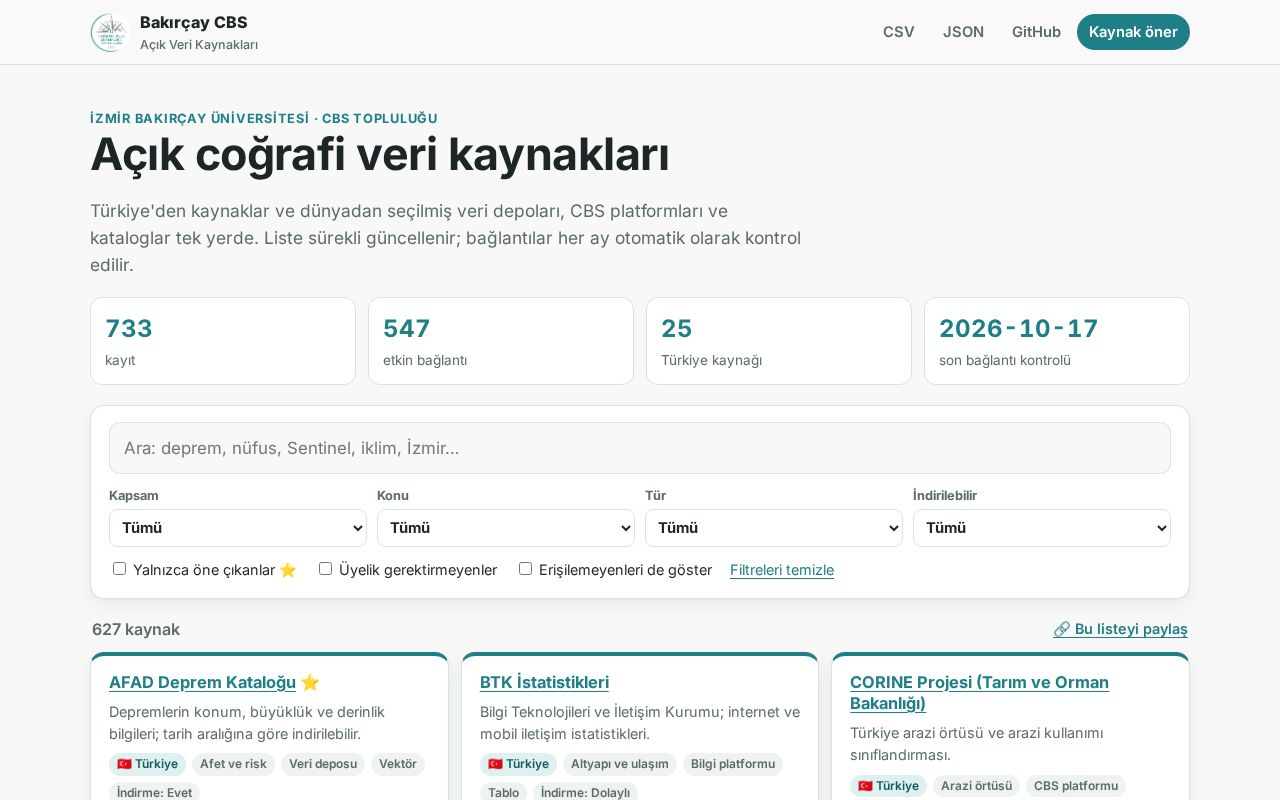The width and height of the screenshot is (1280, 800).
Task: Open the CSV download link
Action: point(898,32)
